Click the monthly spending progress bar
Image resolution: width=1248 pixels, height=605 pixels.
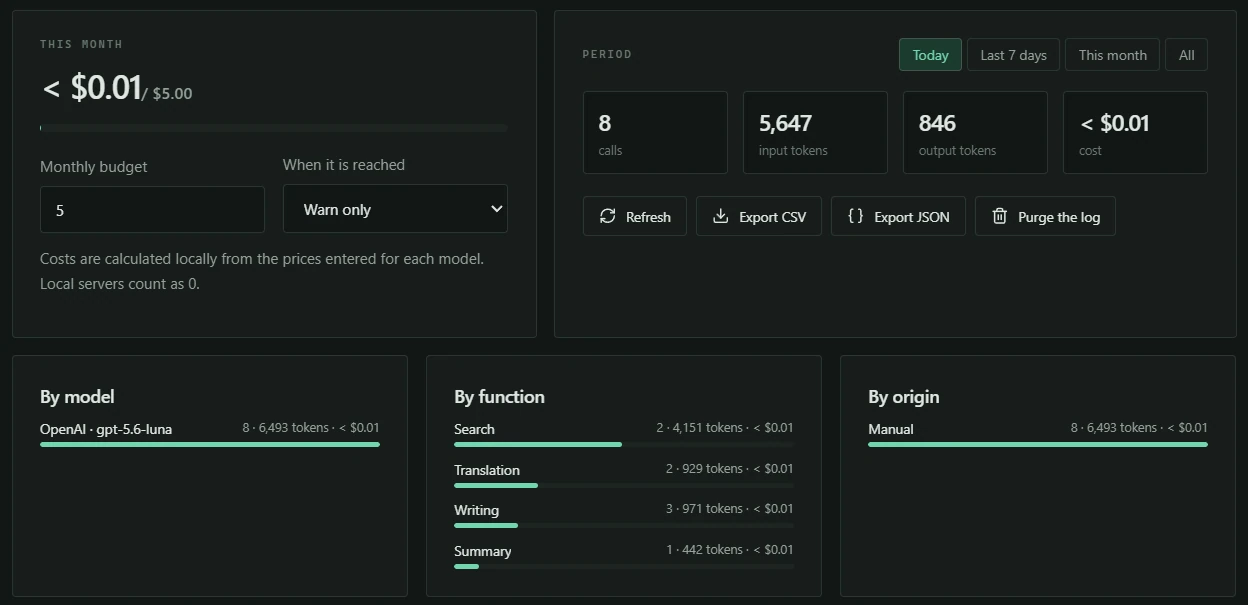pyautogui.click(x=273, y=128)
